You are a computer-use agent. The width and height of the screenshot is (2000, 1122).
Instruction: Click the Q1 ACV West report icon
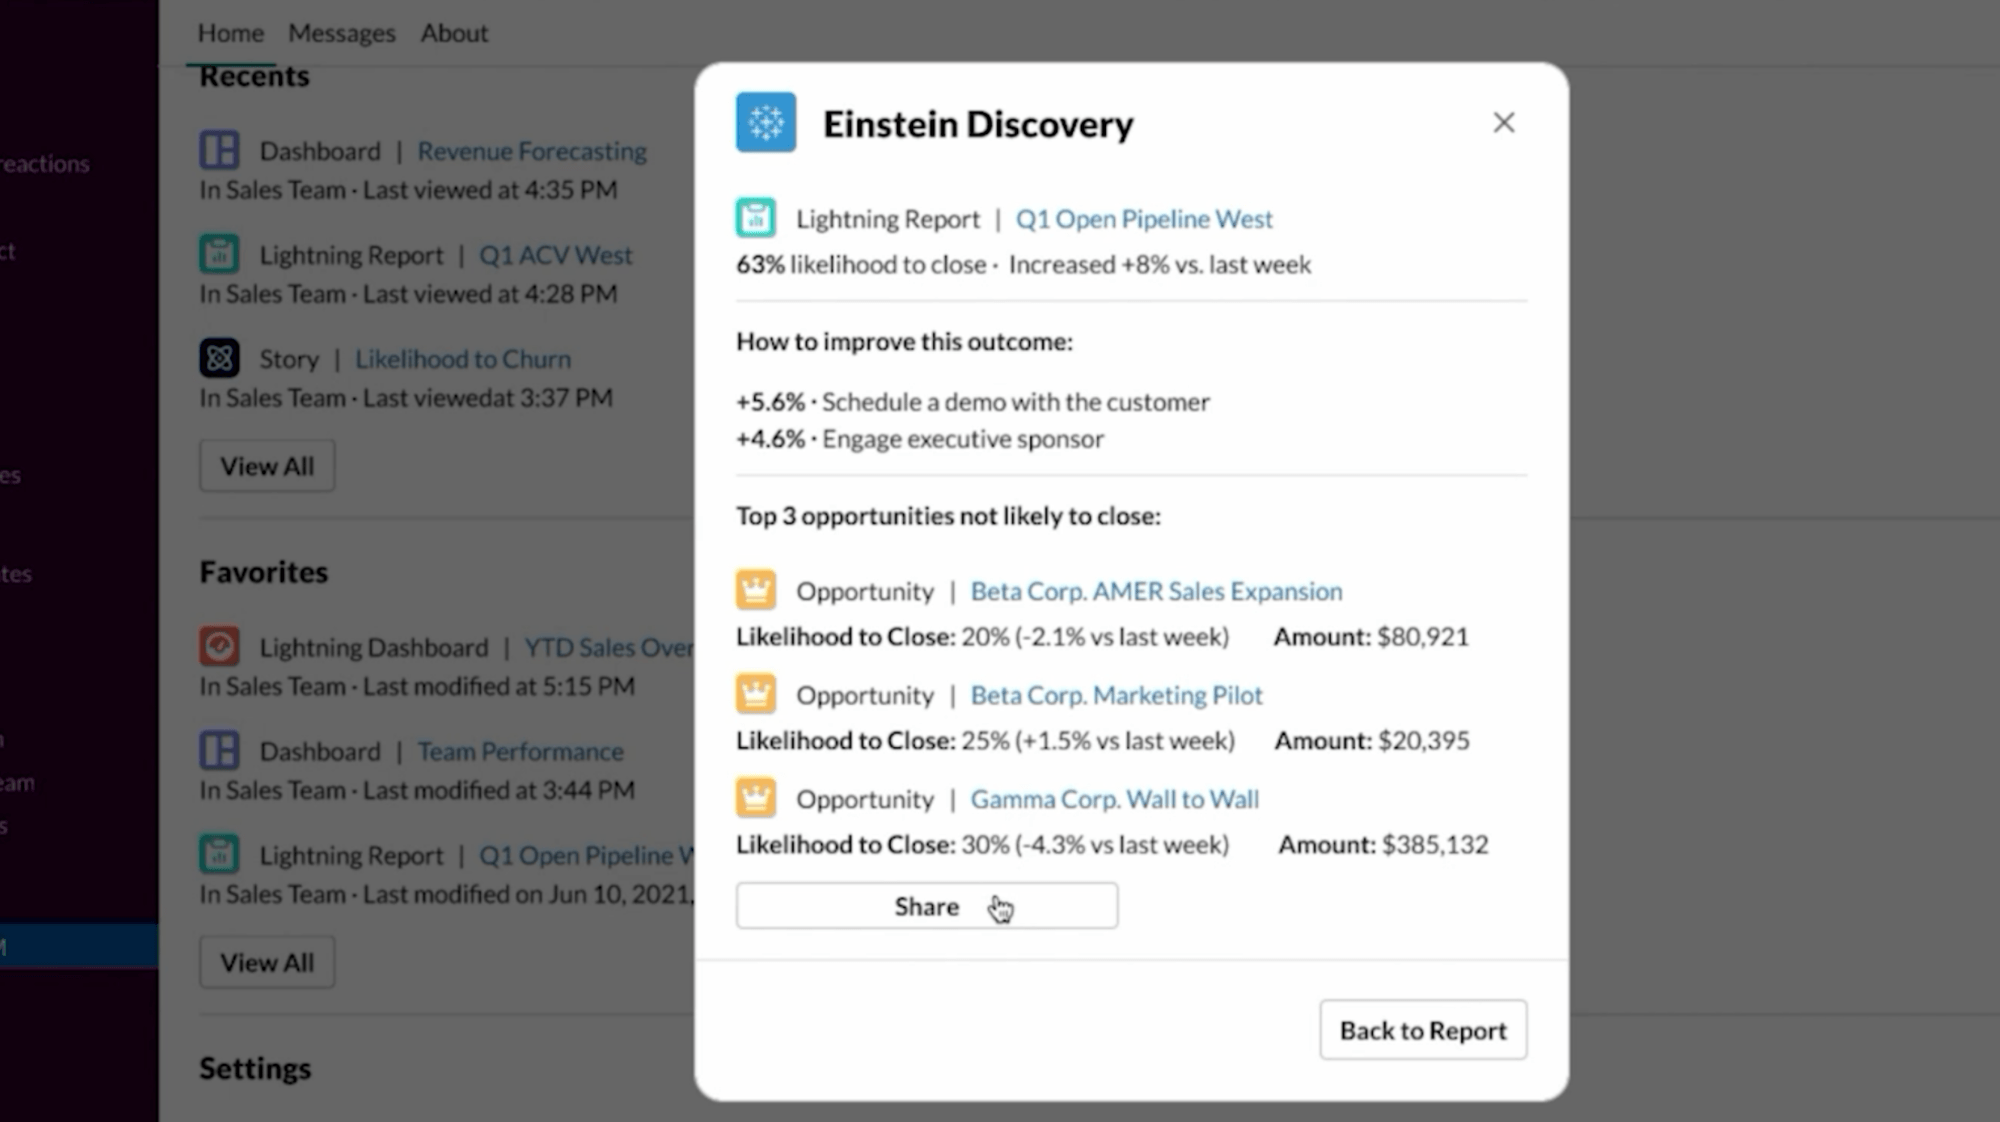point(219,254)
